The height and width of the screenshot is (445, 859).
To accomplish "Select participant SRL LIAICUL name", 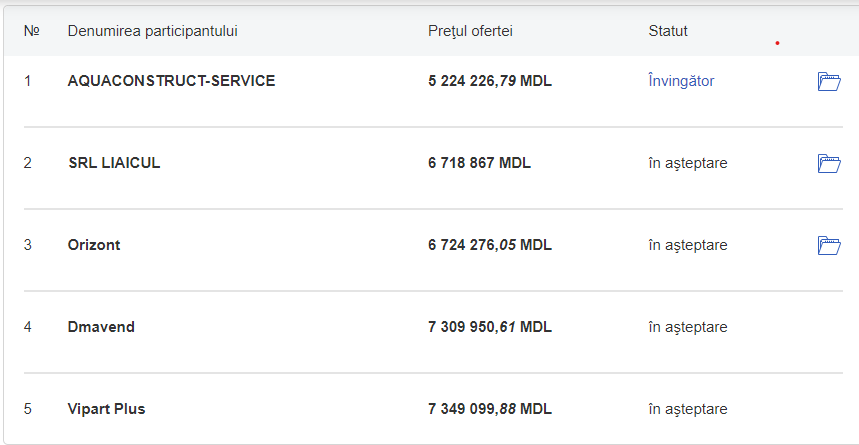I will 114,163.
